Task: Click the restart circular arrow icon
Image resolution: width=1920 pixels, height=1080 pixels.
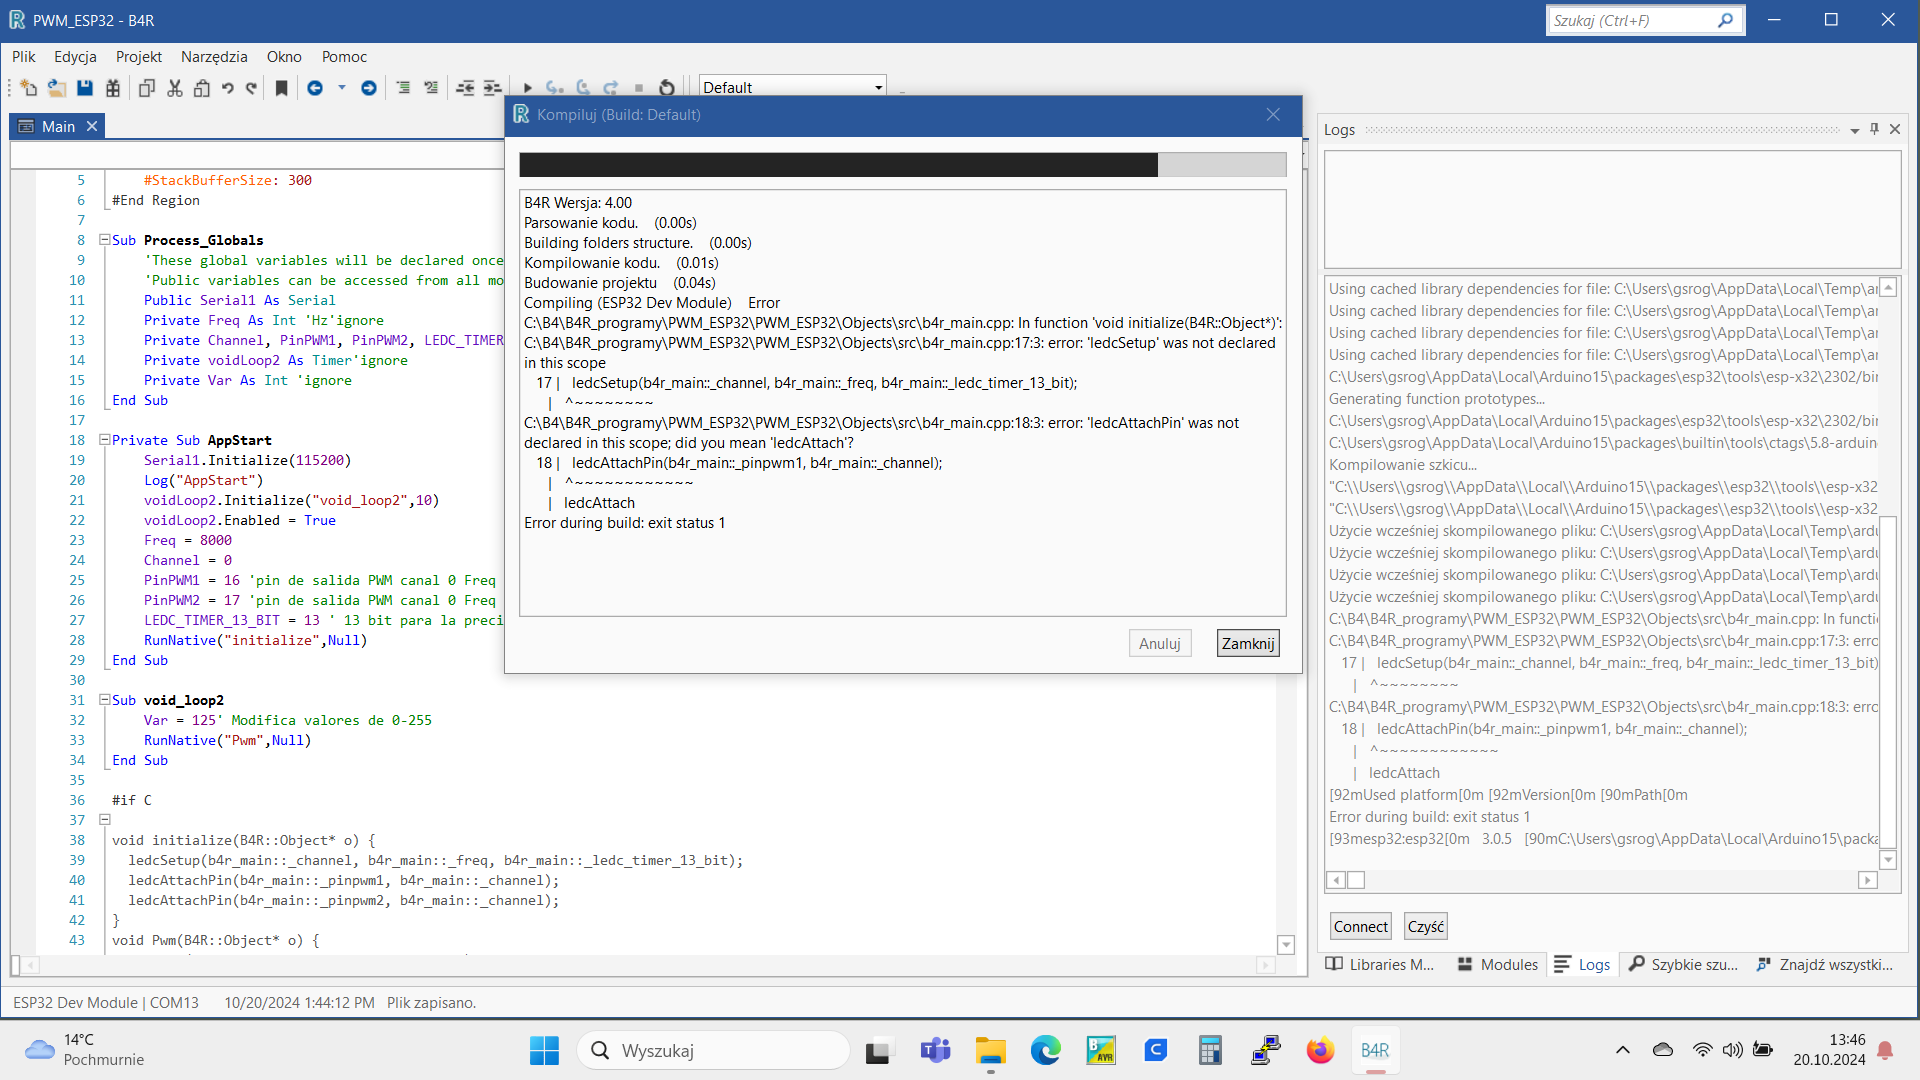Action: tap(667, 88)
